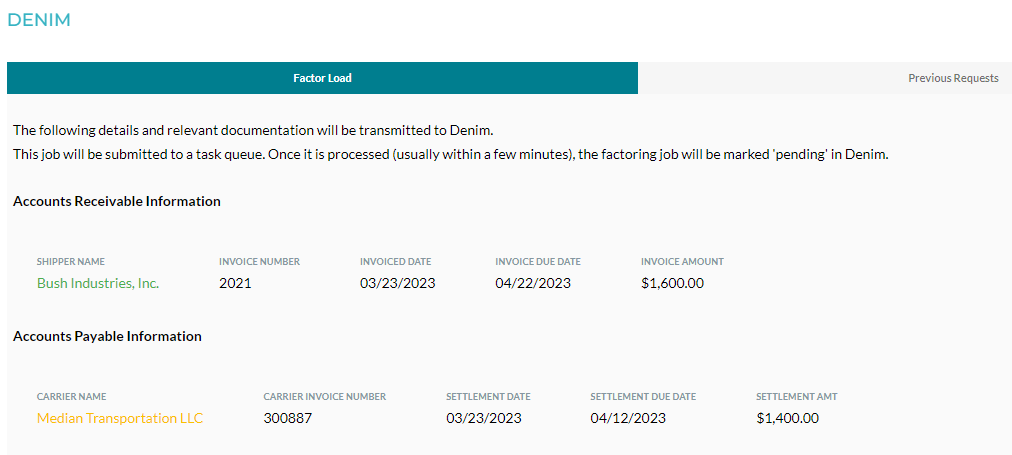Click the INVOICE AMOUNT label
This screenshot has height=455, width=1012.
682,261
